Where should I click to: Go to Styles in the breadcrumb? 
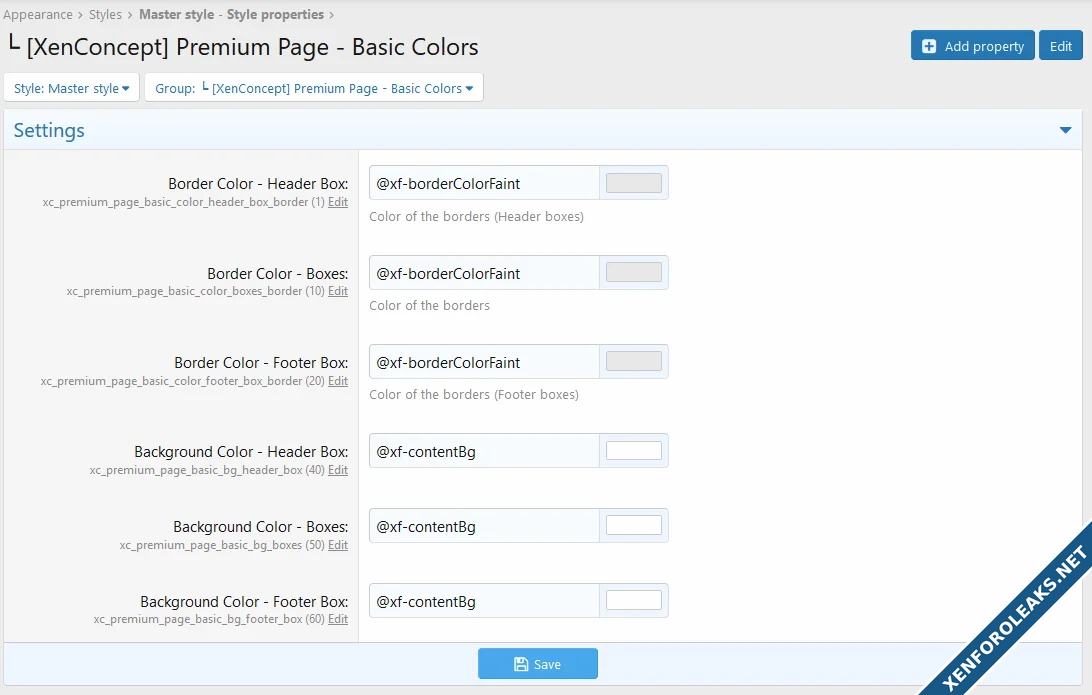[x=105, y=14]
